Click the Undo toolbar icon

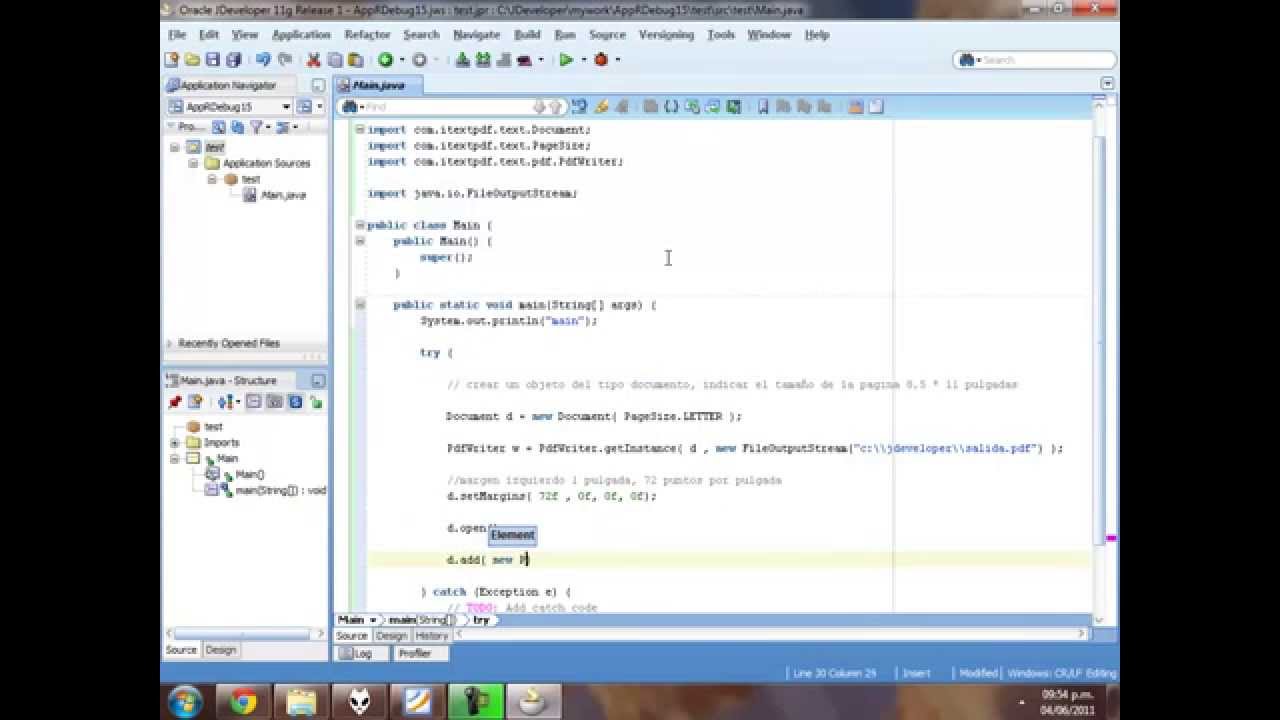tap(263, 60)
